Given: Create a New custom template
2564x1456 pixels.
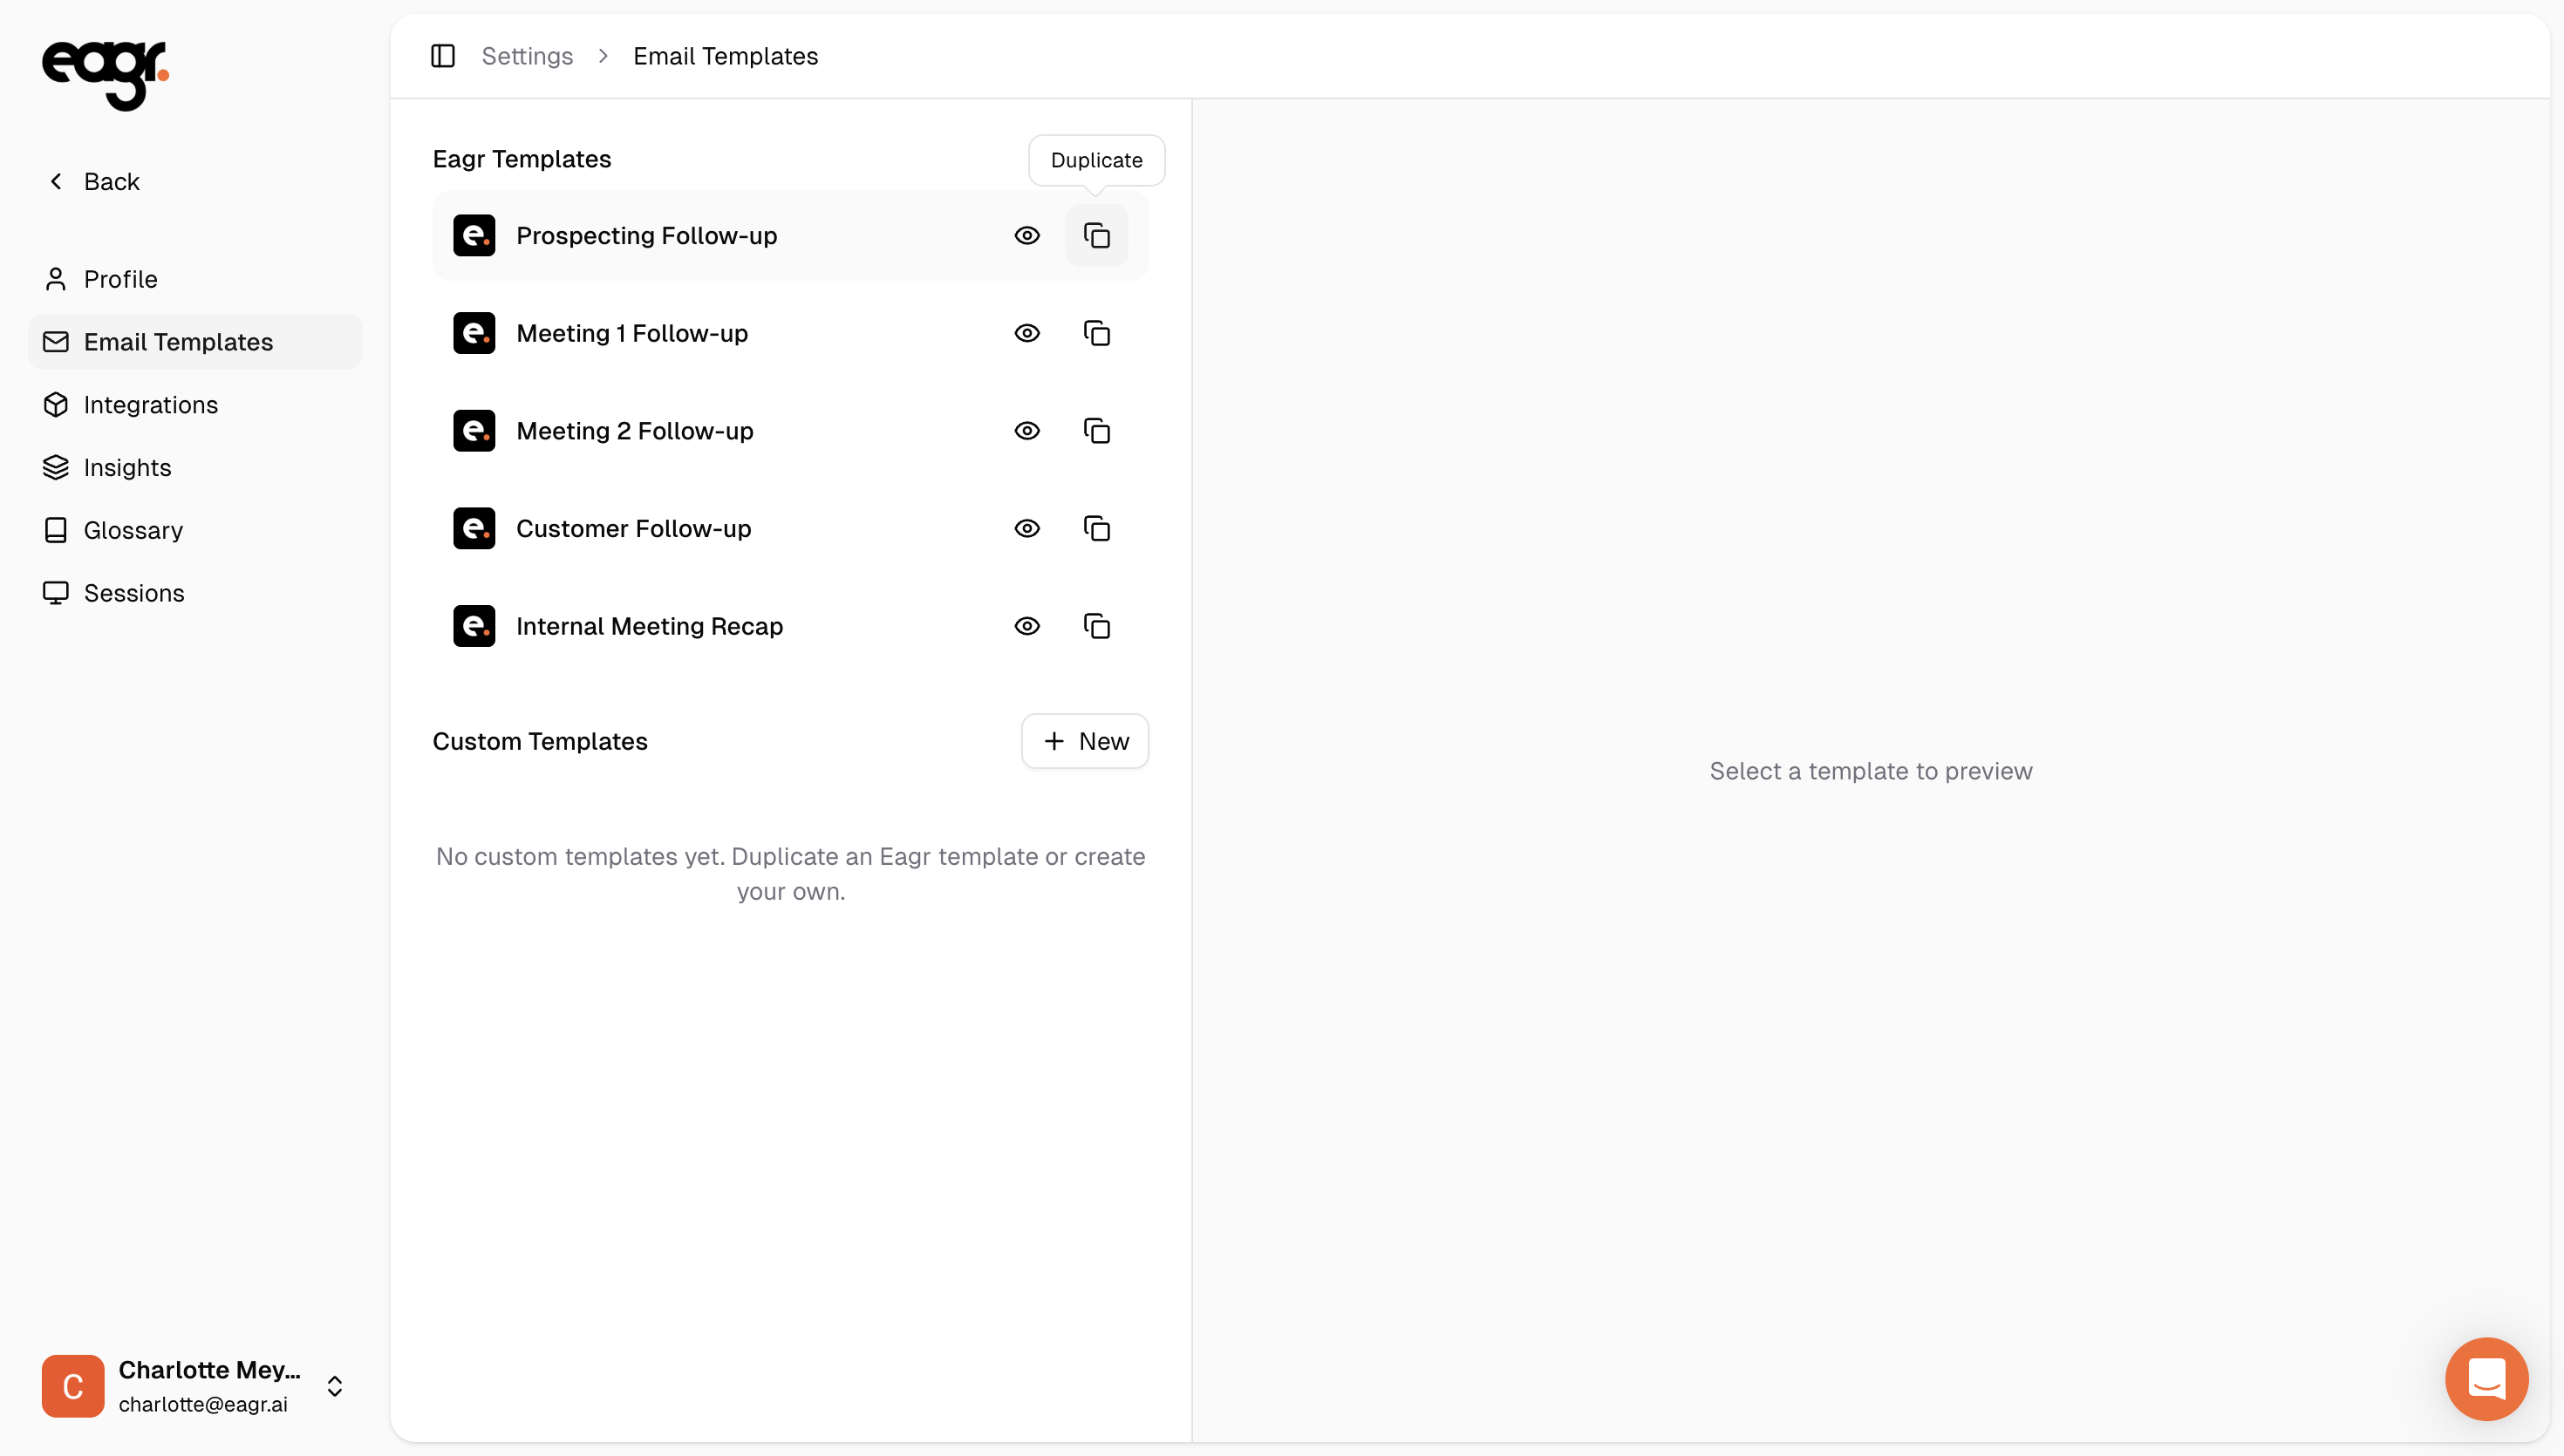Looking at the screenshot, I should pyautogui.click(x=1085, y=741).
